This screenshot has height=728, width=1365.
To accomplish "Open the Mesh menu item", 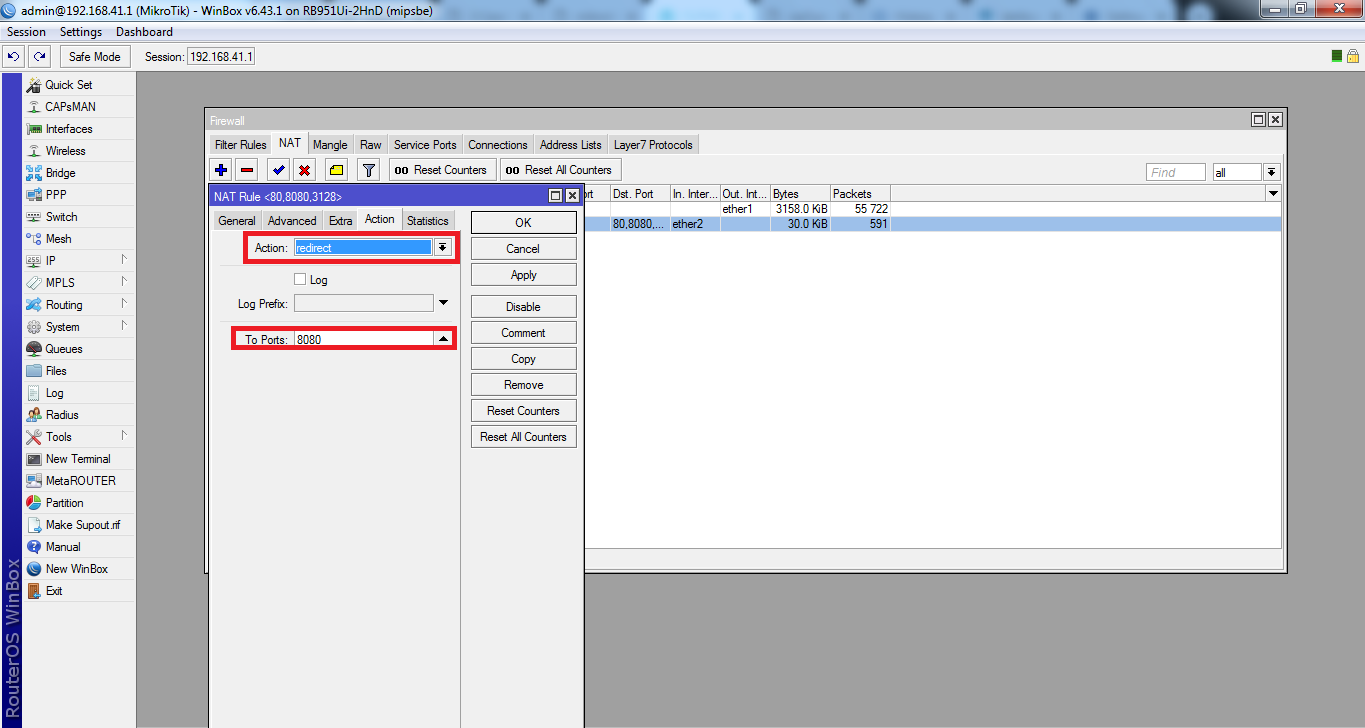I will 58,239.
